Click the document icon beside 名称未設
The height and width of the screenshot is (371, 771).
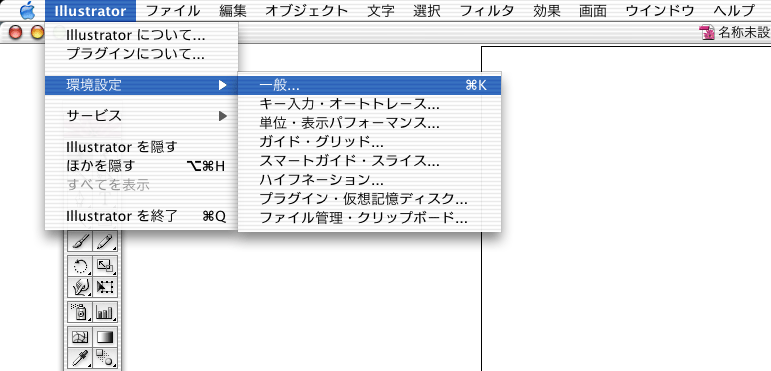[x=707, y=33]
